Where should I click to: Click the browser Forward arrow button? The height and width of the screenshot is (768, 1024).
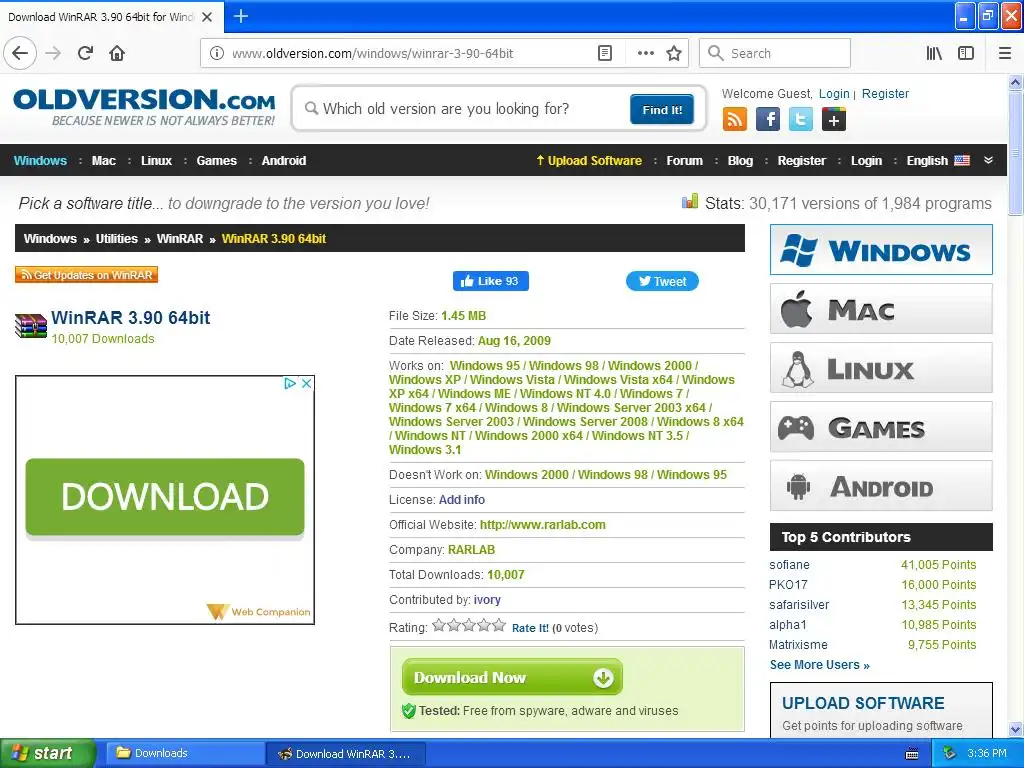53,53
